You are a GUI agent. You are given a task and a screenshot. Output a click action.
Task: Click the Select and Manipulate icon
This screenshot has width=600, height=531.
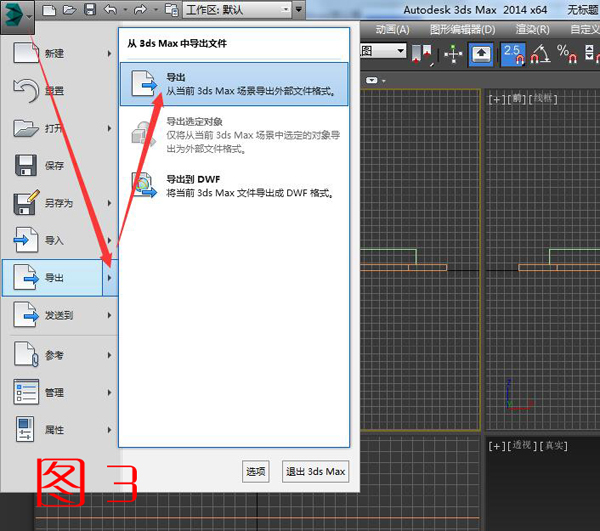453,54
